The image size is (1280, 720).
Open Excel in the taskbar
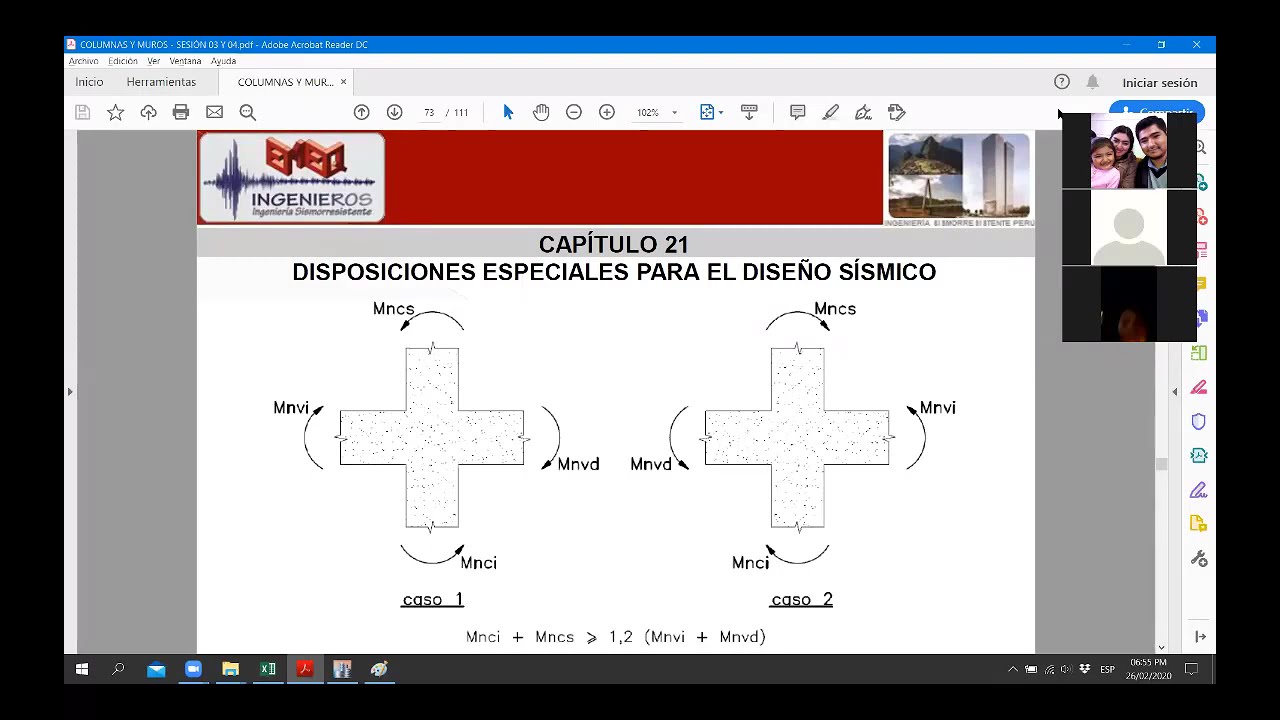(x=268, y=669)
